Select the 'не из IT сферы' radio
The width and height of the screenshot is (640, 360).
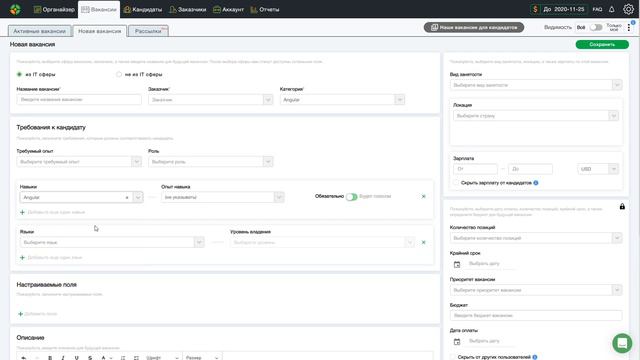click(x=119, y=74)
